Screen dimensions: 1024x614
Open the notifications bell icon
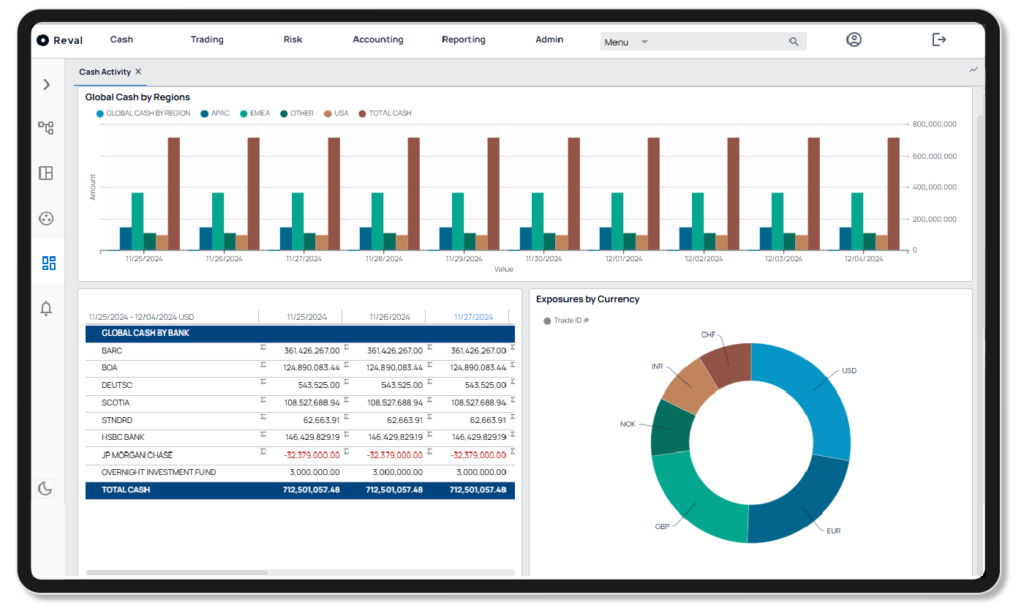point(46,309)
